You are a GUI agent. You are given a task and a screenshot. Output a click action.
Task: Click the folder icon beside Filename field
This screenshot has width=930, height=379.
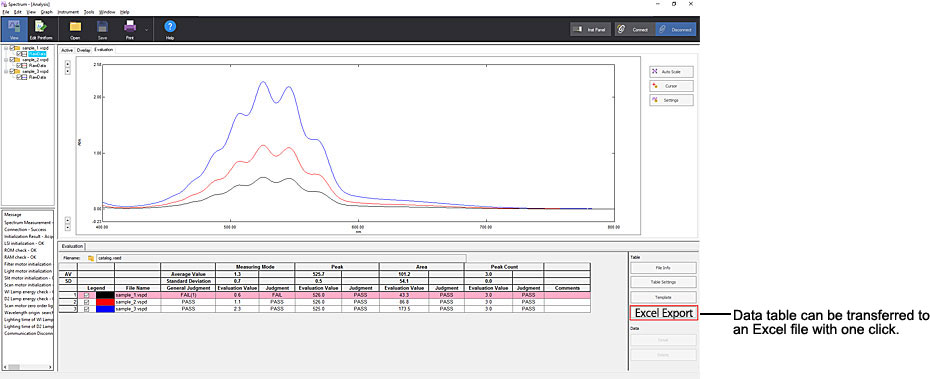tap(91, 258)
